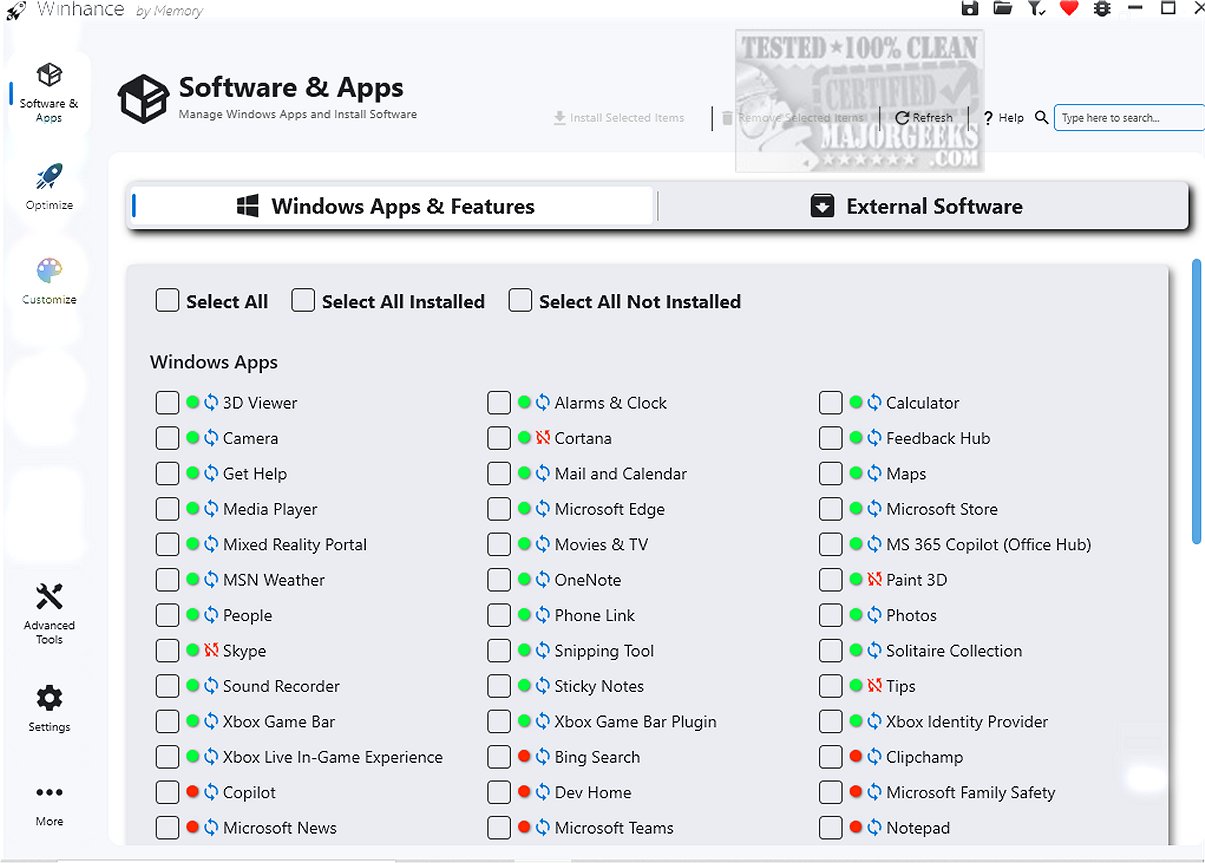Click the MS 365 Copilot (Office Hub) label

[989, 545]
